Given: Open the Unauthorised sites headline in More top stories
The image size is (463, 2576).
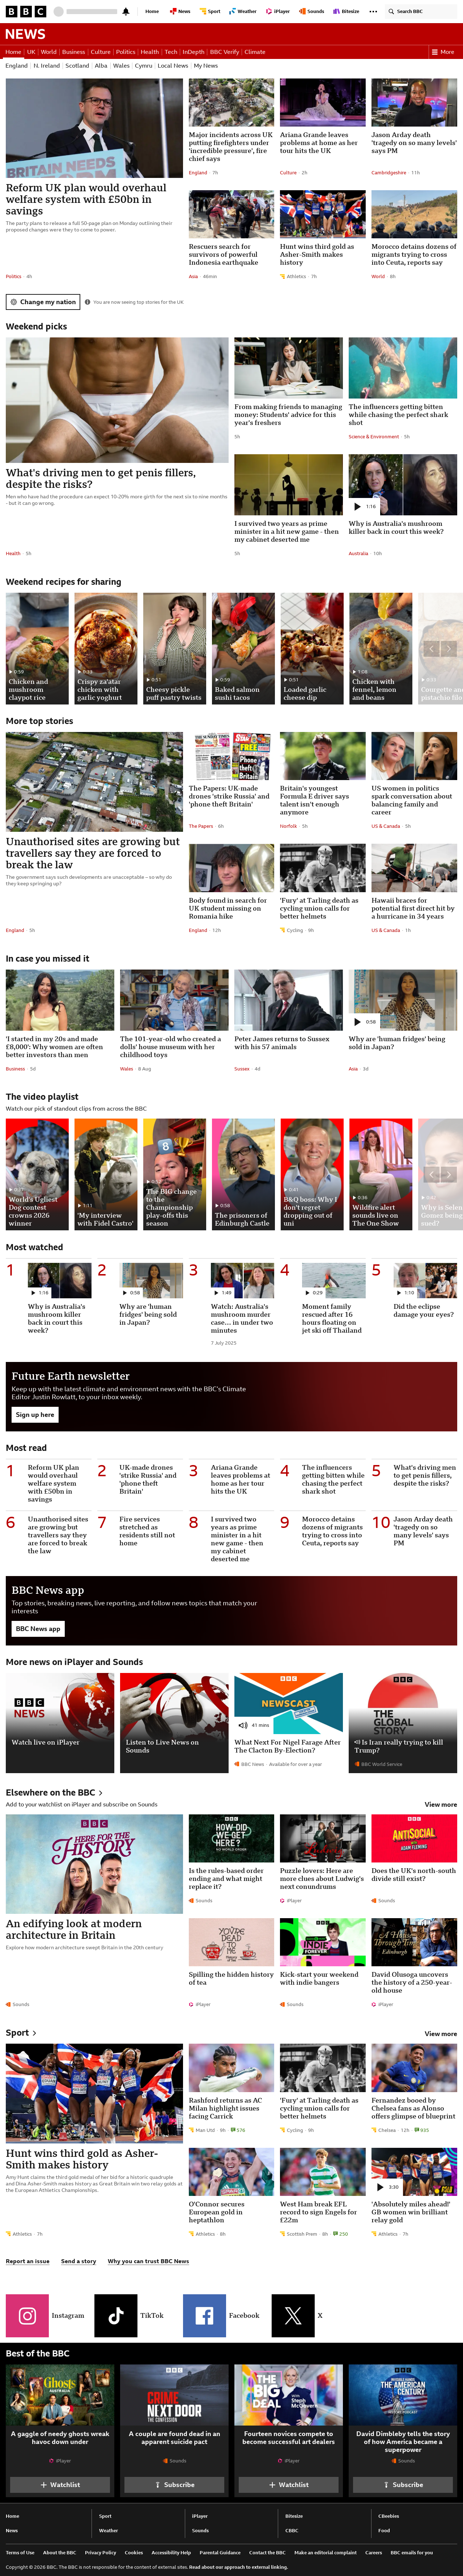Looking at the screenshot, I should pos(93,853).
